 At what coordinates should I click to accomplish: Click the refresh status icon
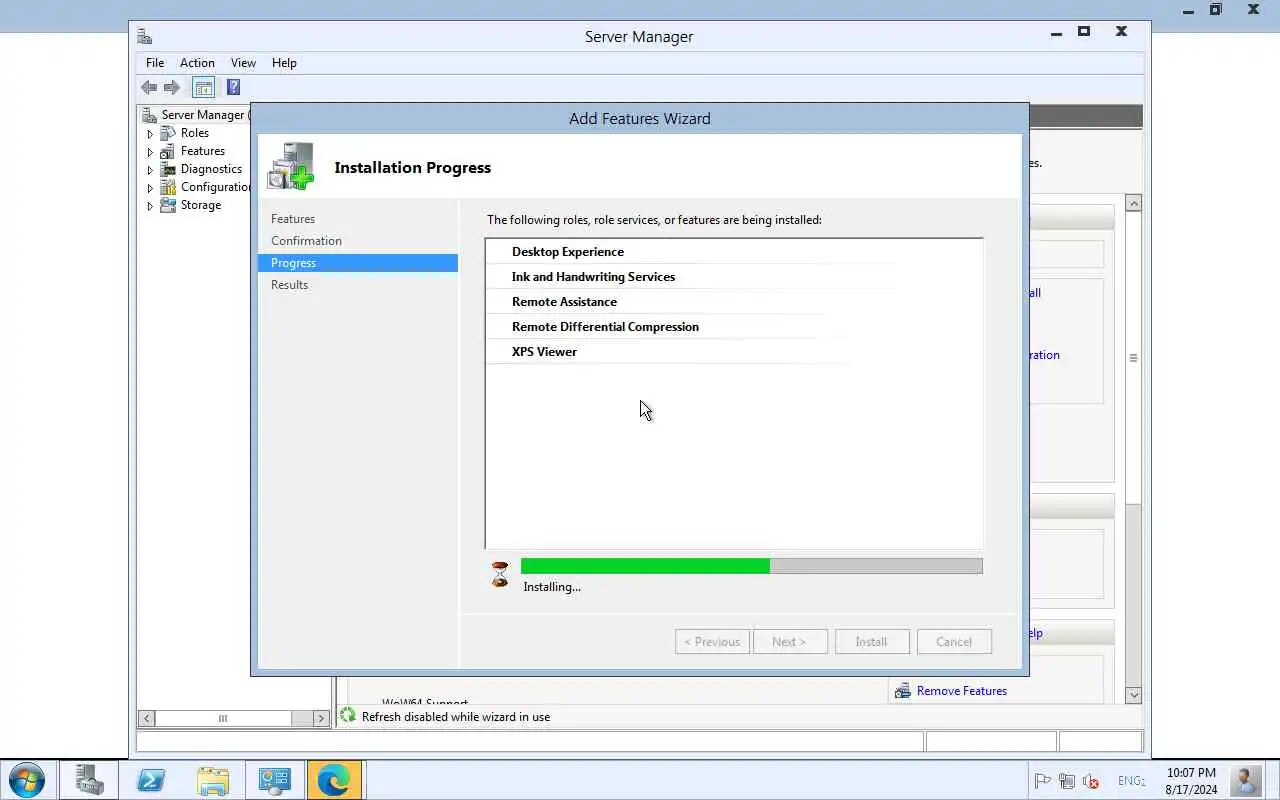[348, 716]
